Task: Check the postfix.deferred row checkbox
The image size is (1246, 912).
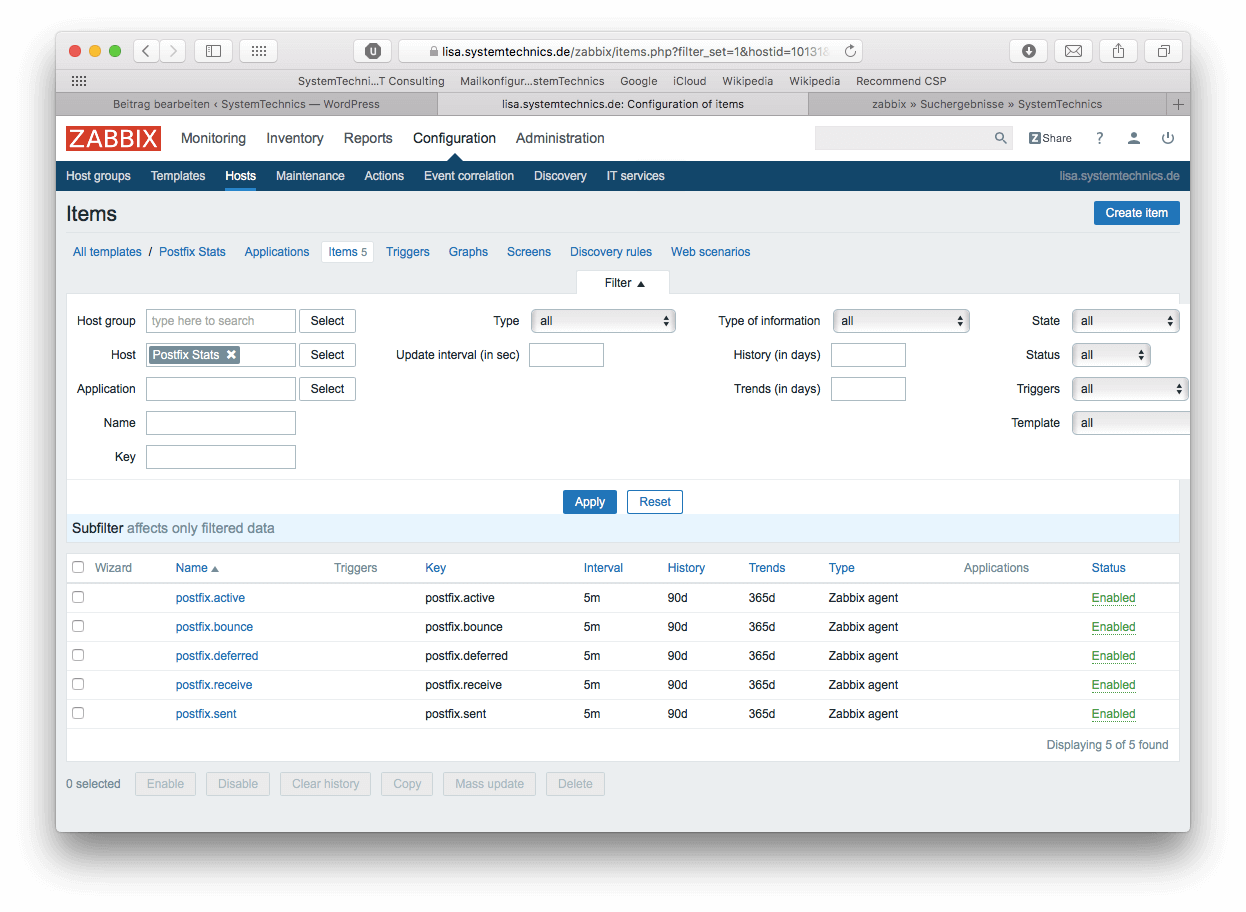Action: click(x=78, y=655)
